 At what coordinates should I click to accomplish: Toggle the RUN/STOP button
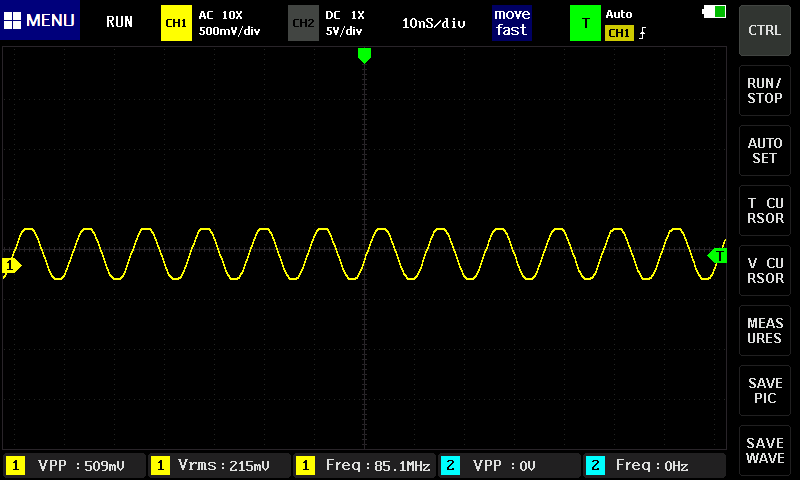(x=765, y=91)
